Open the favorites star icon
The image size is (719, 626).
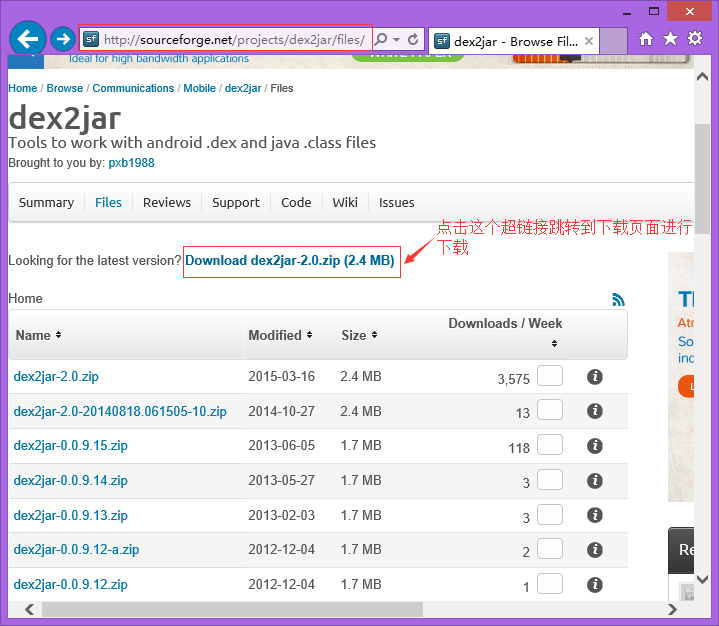[x=670, y=39]
